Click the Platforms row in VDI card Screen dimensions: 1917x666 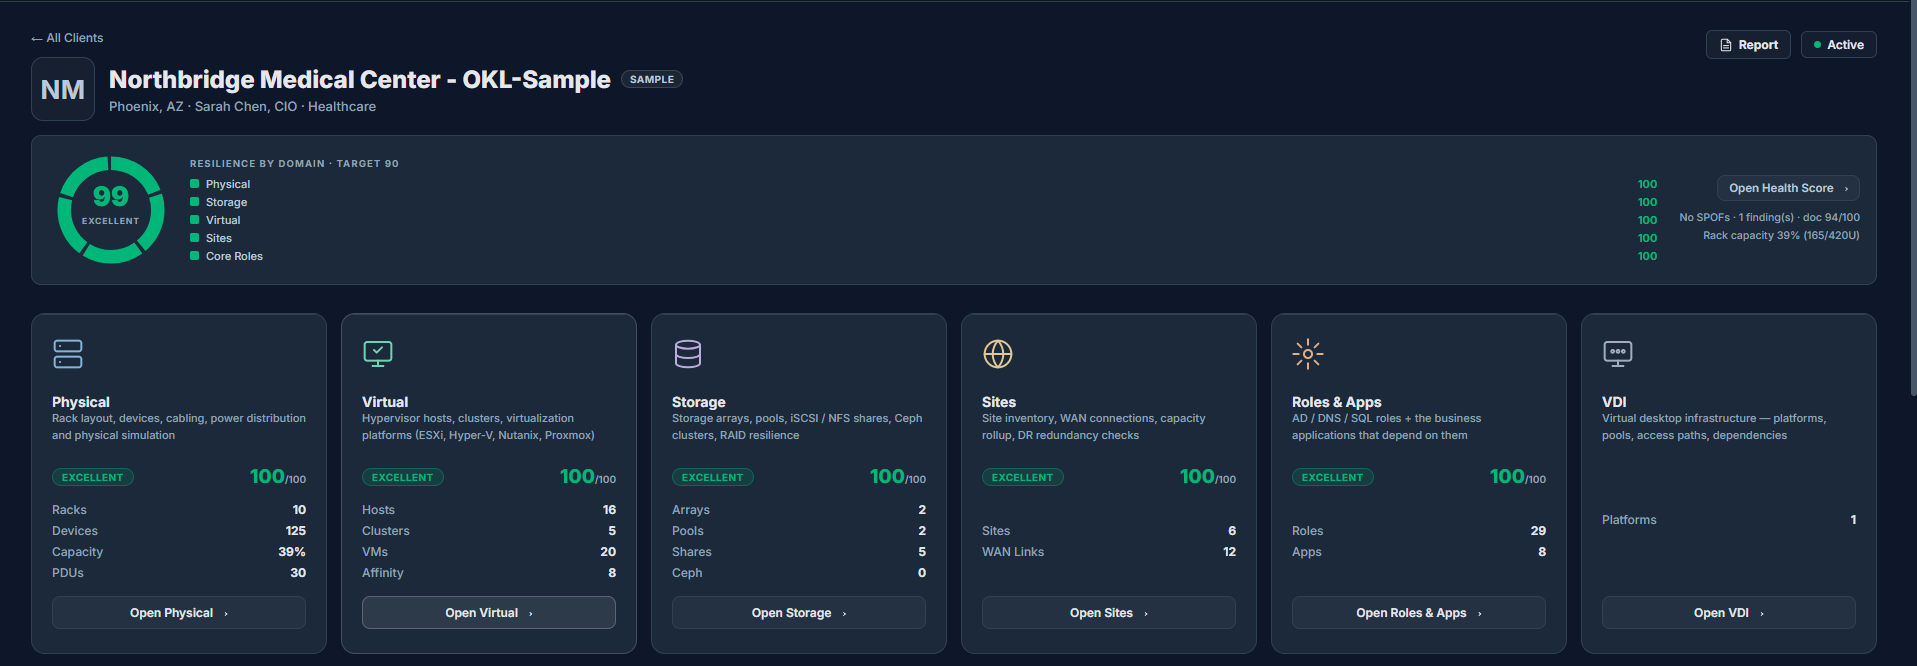click(x=1729, y=520)
